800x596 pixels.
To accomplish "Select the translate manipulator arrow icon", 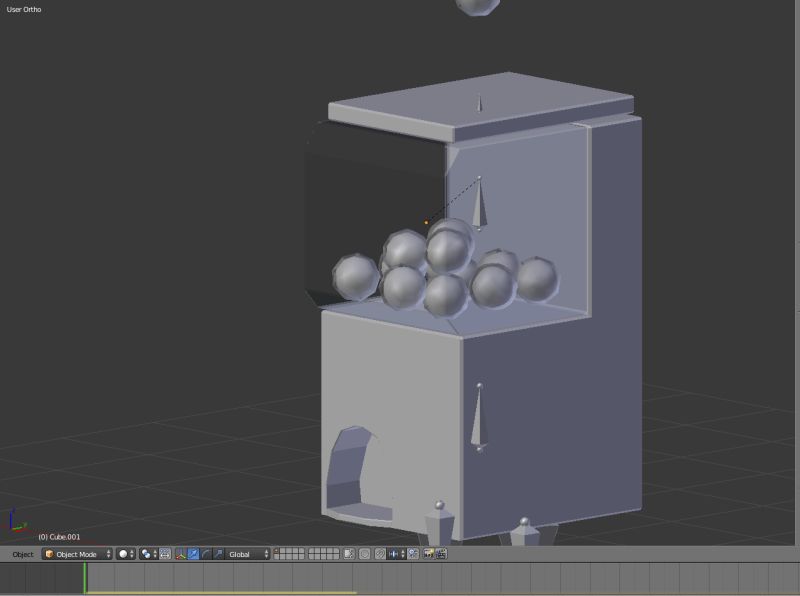I will [x=193, y=554].
